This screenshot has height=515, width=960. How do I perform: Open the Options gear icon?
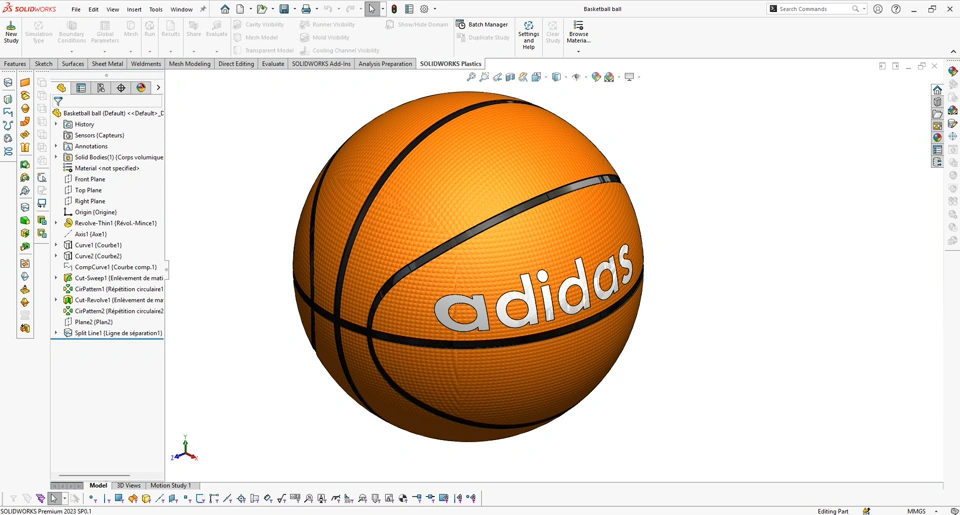click(x=424, y=9)
